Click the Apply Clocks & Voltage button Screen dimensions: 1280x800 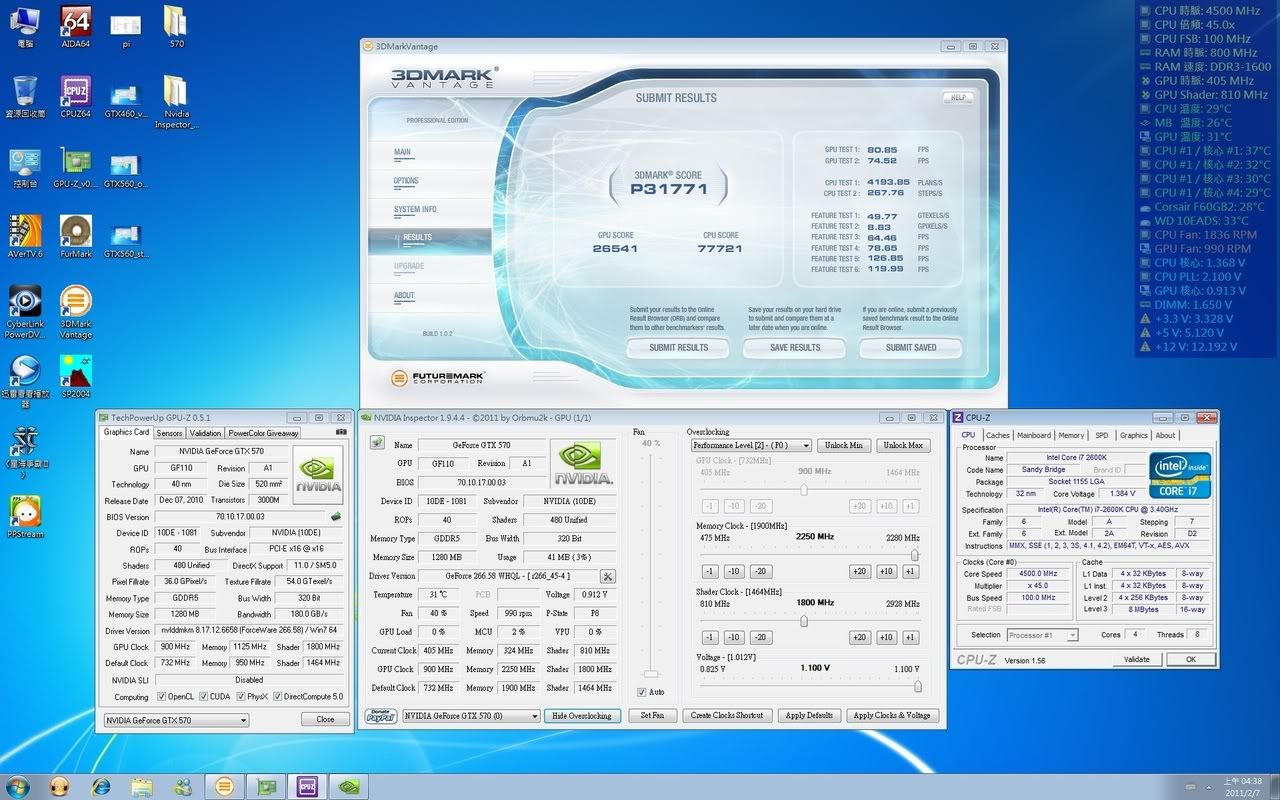892,716
